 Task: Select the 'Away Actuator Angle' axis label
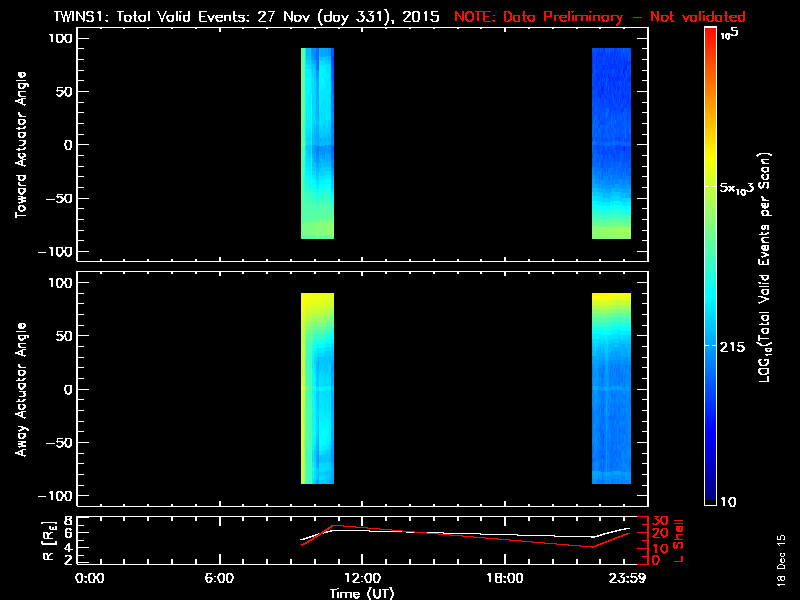pos(19,389)
